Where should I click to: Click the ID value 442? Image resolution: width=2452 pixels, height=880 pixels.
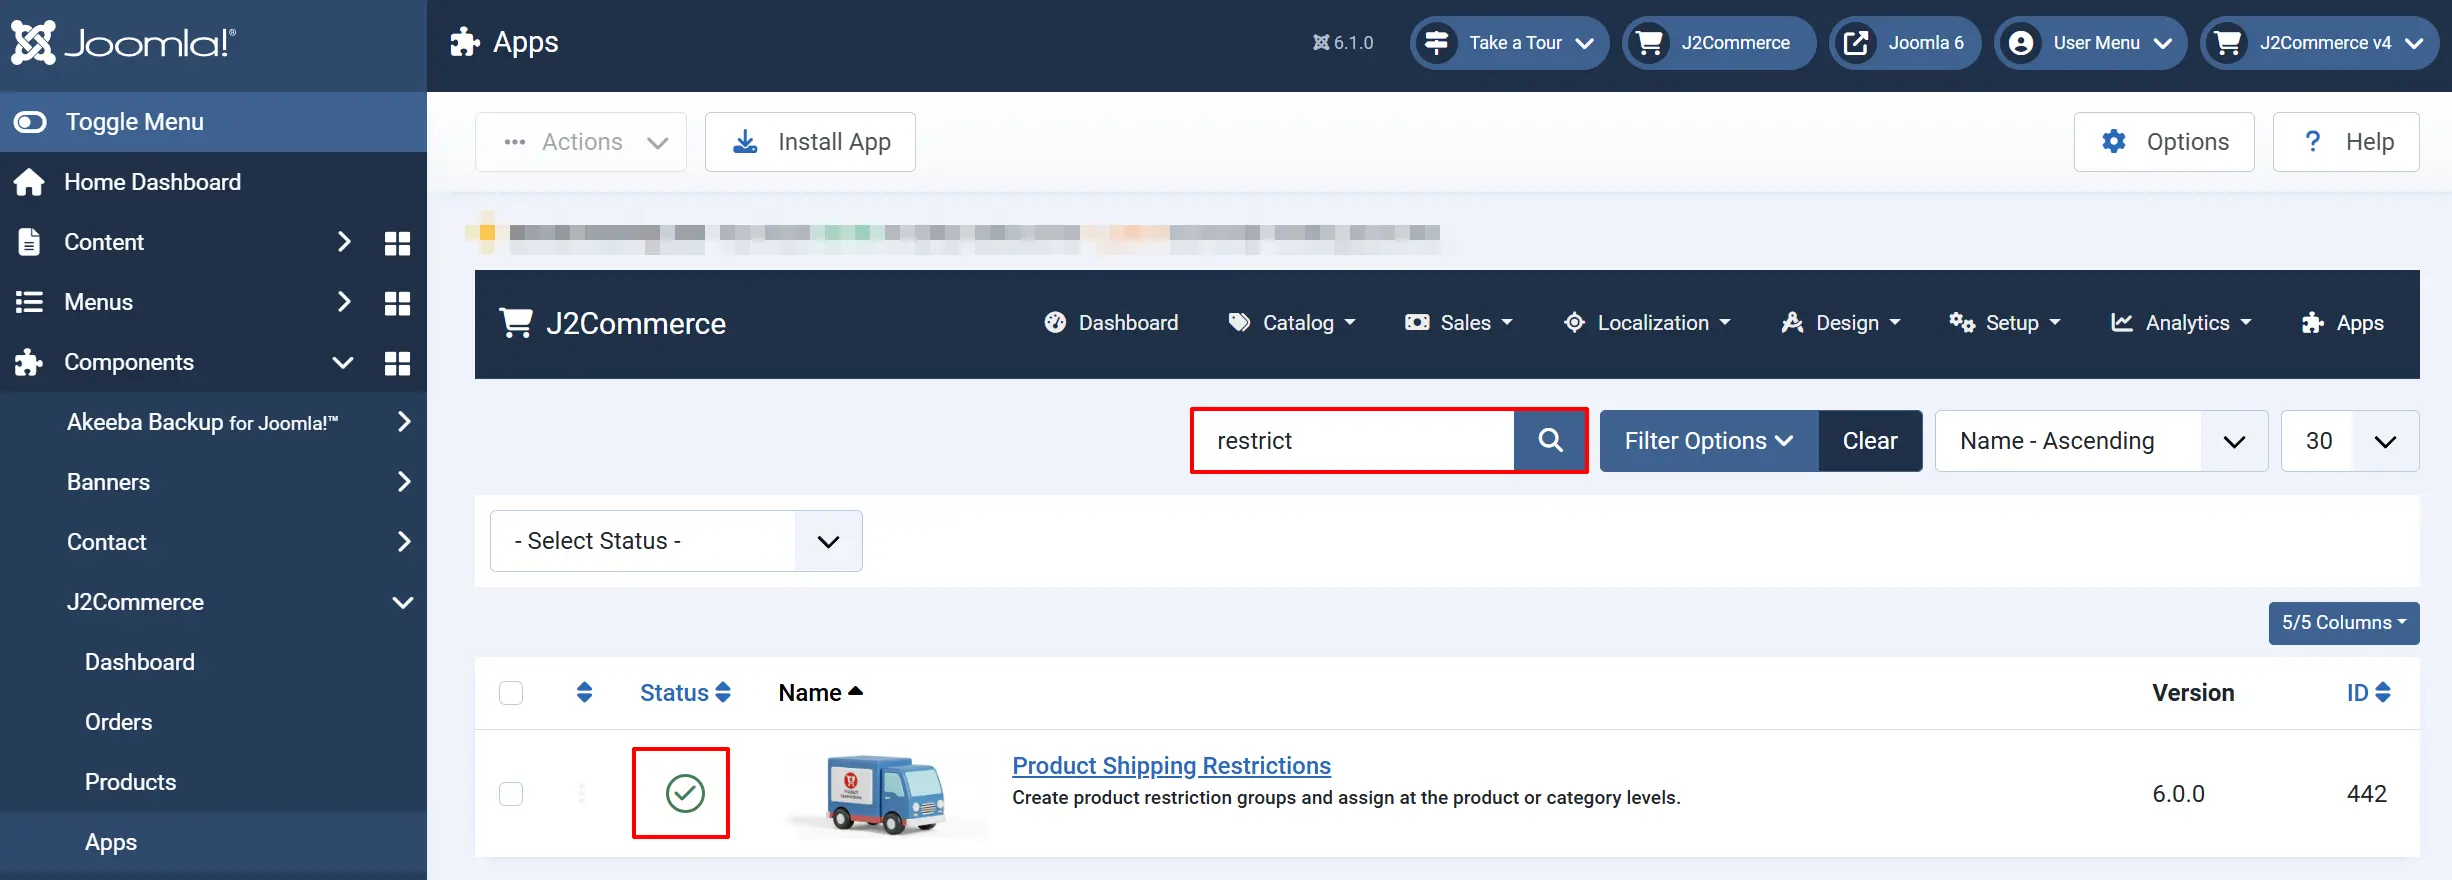point(2367,794)
